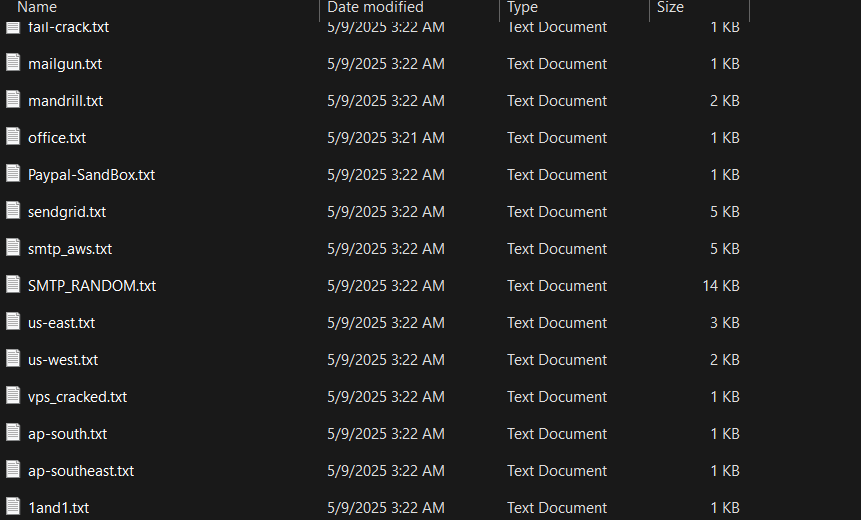Select the sendgrid.txt document icon
The image size is (861, 520).
[x=13, y=210]
